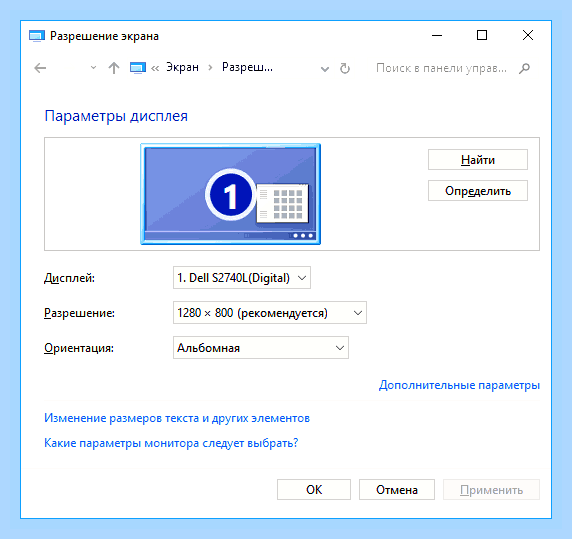572x539 pixels.
Task: Open the recent locations chevron
Action: [x=93, y=68]
